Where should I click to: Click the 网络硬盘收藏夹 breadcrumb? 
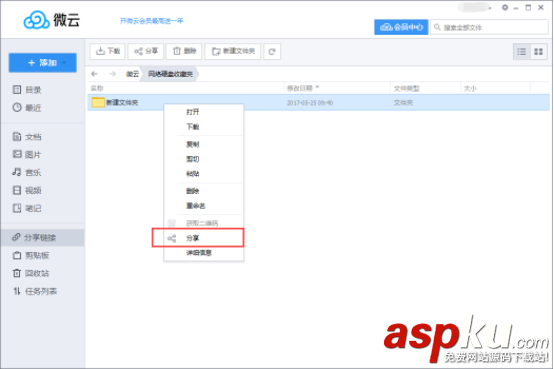[170, 74]
